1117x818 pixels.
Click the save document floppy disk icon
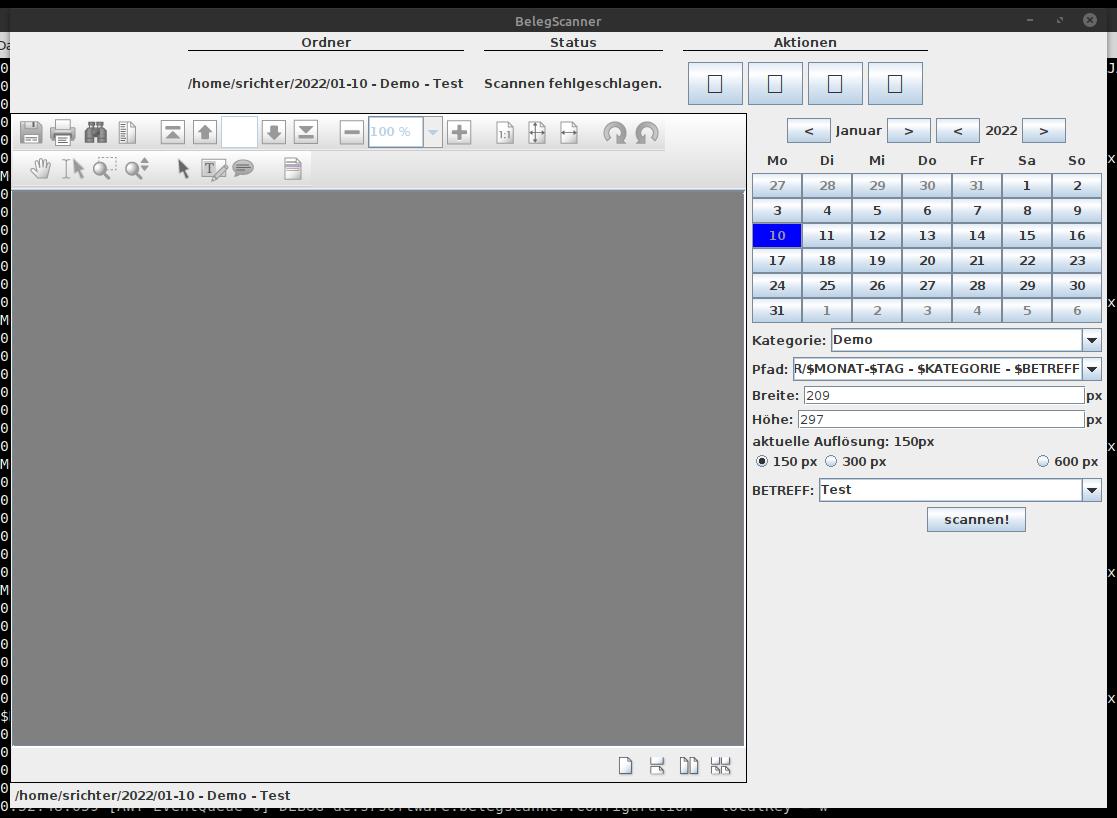pos(31,132)
